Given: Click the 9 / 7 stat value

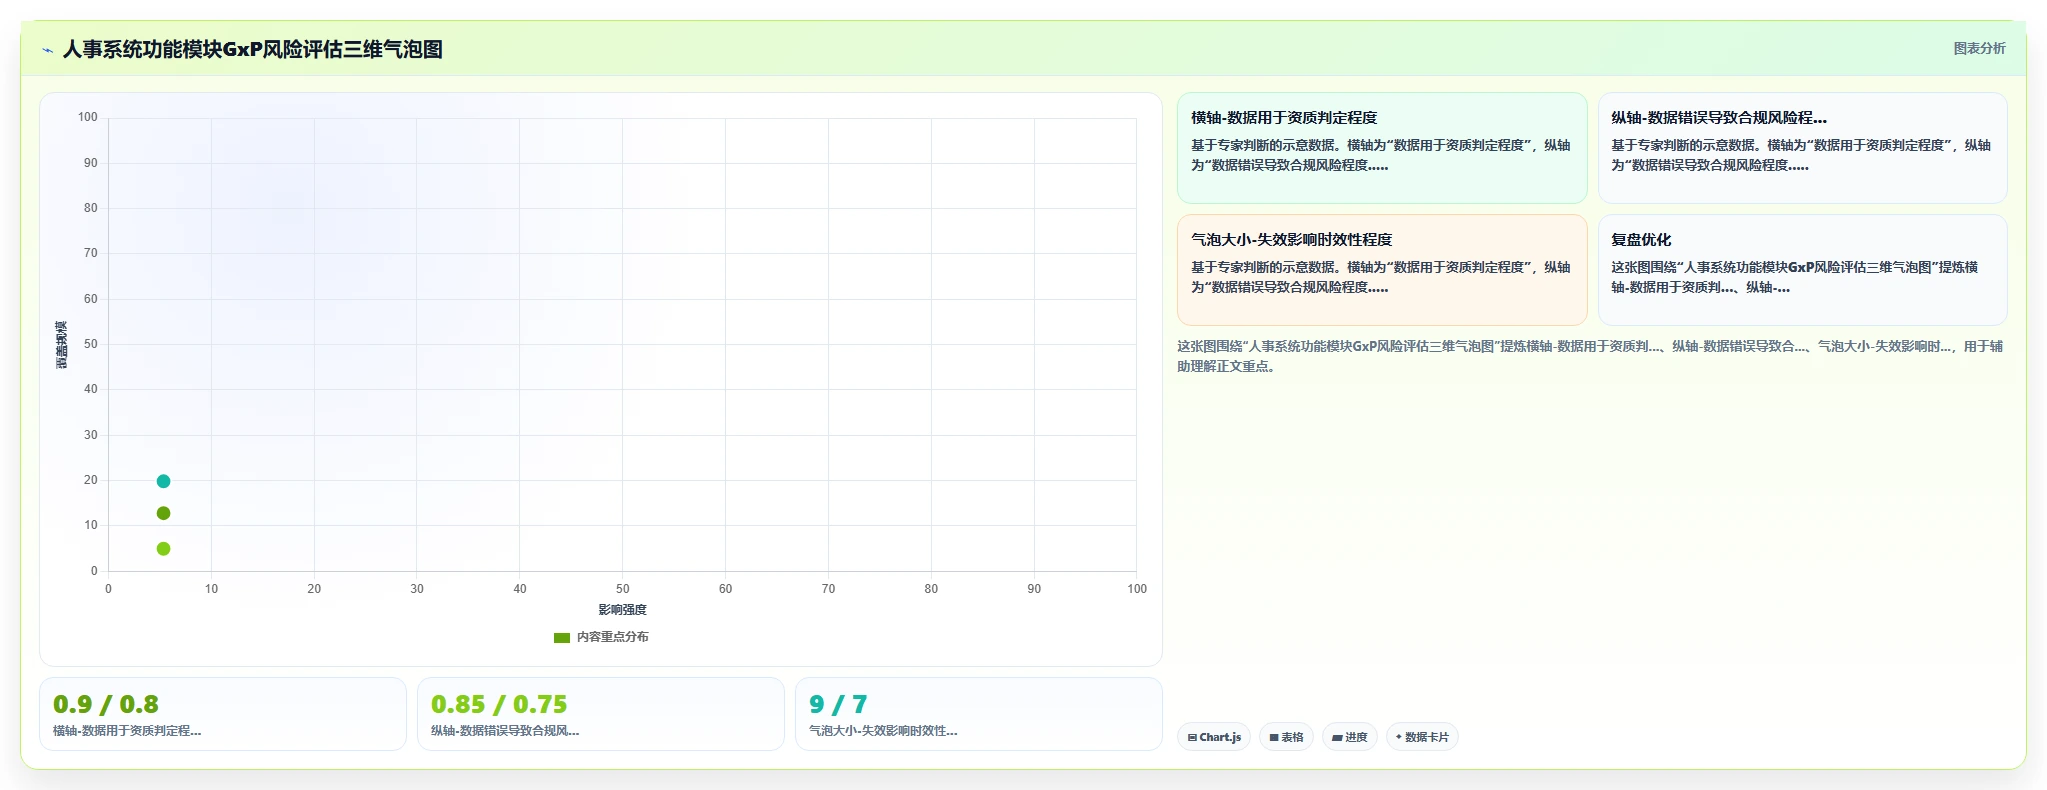Looking at the screenshot, I should 838,704.
